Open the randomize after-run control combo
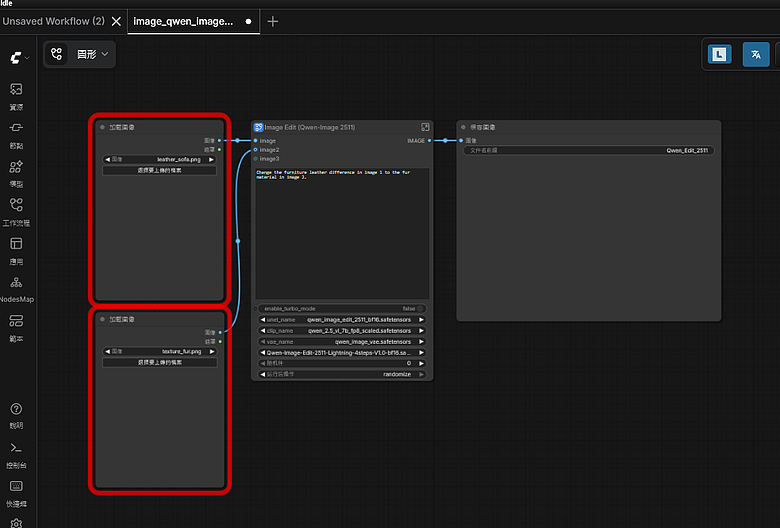The height and width of the screenshot is (528, 780). click(342, 374)
